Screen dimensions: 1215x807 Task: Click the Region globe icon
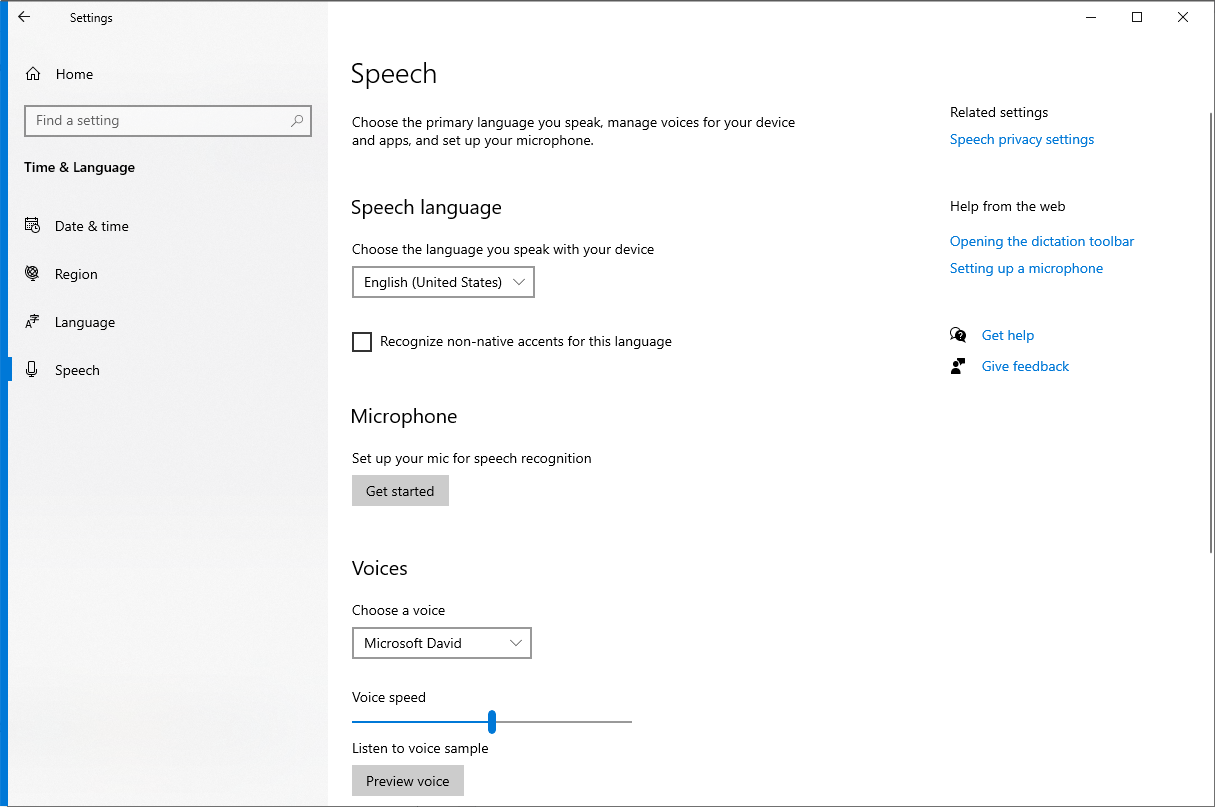[x=33, y=274]
